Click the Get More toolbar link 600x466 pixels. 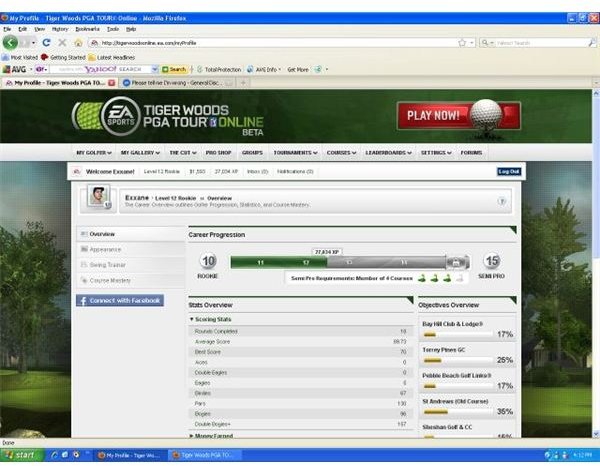(x=298, y=69)
